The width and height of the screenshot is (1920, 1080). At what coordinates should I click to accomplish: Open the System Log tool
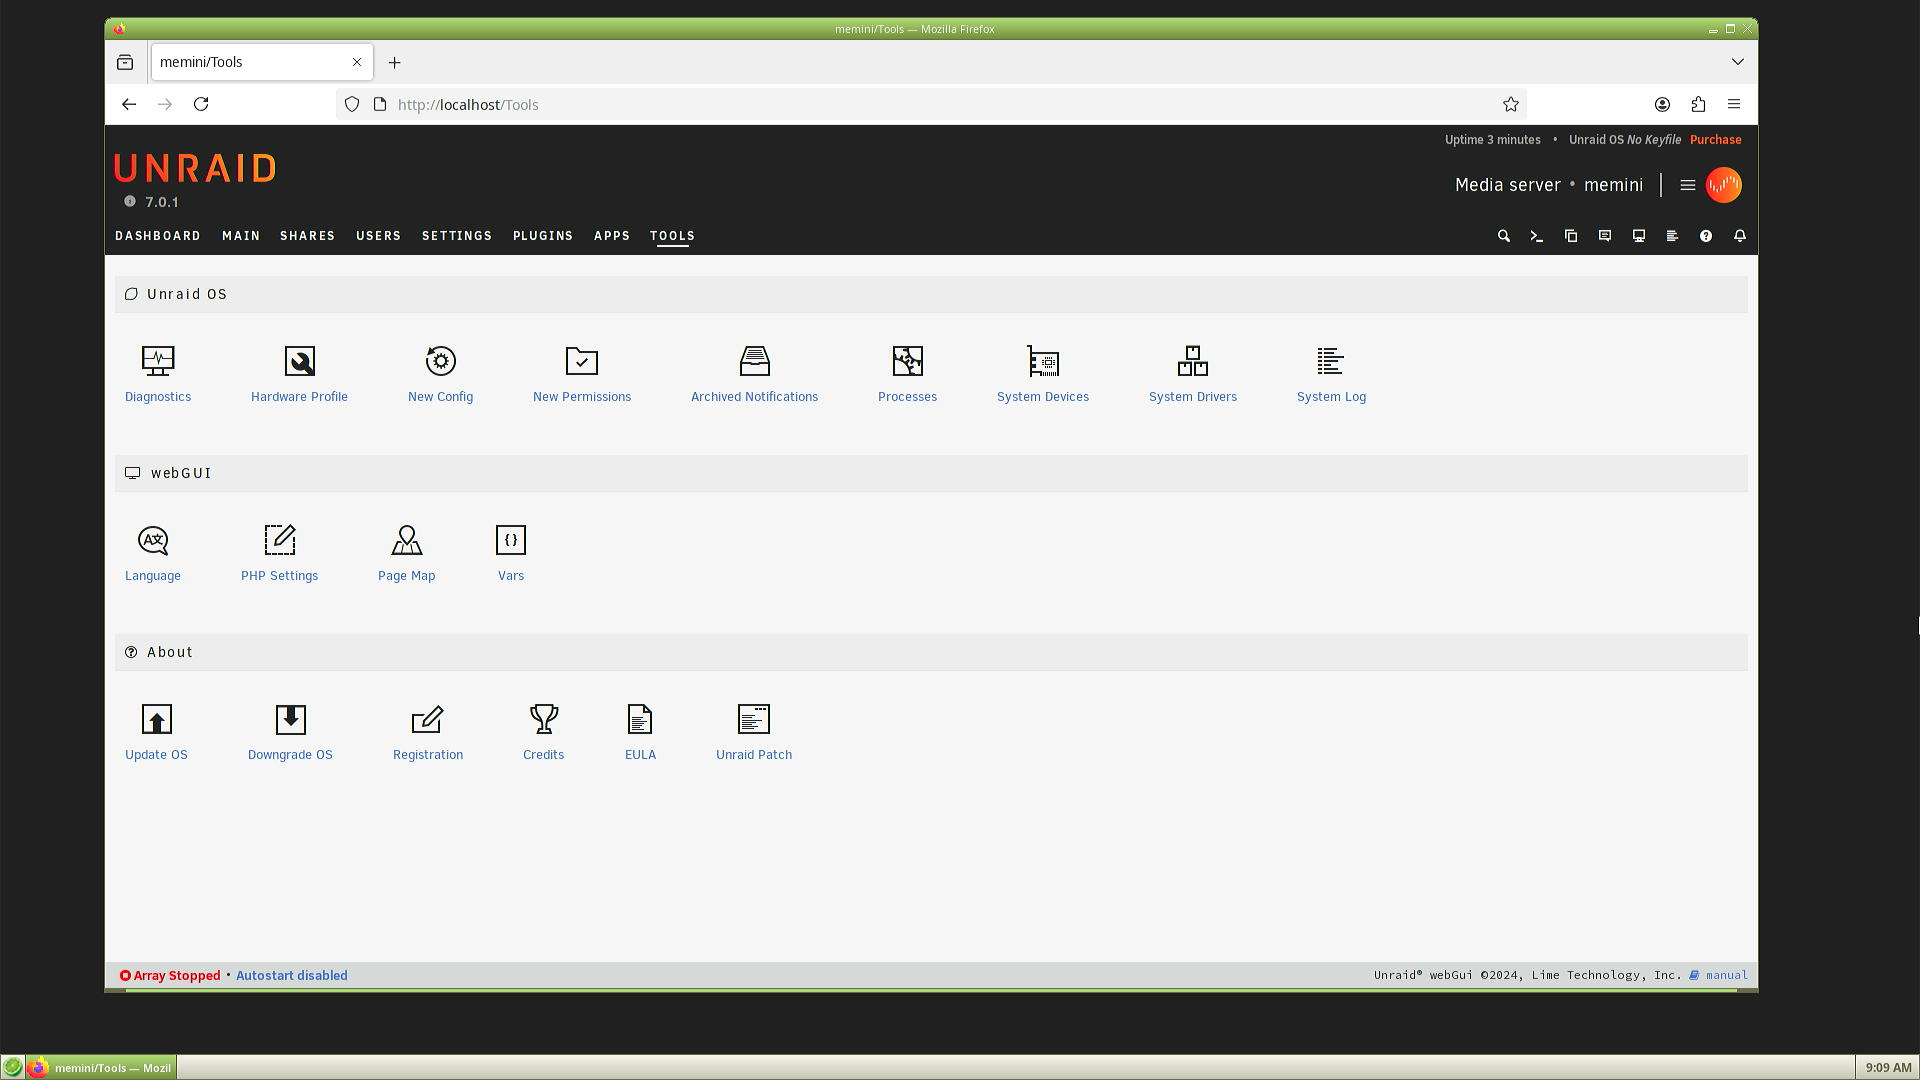pos(1331,374)
